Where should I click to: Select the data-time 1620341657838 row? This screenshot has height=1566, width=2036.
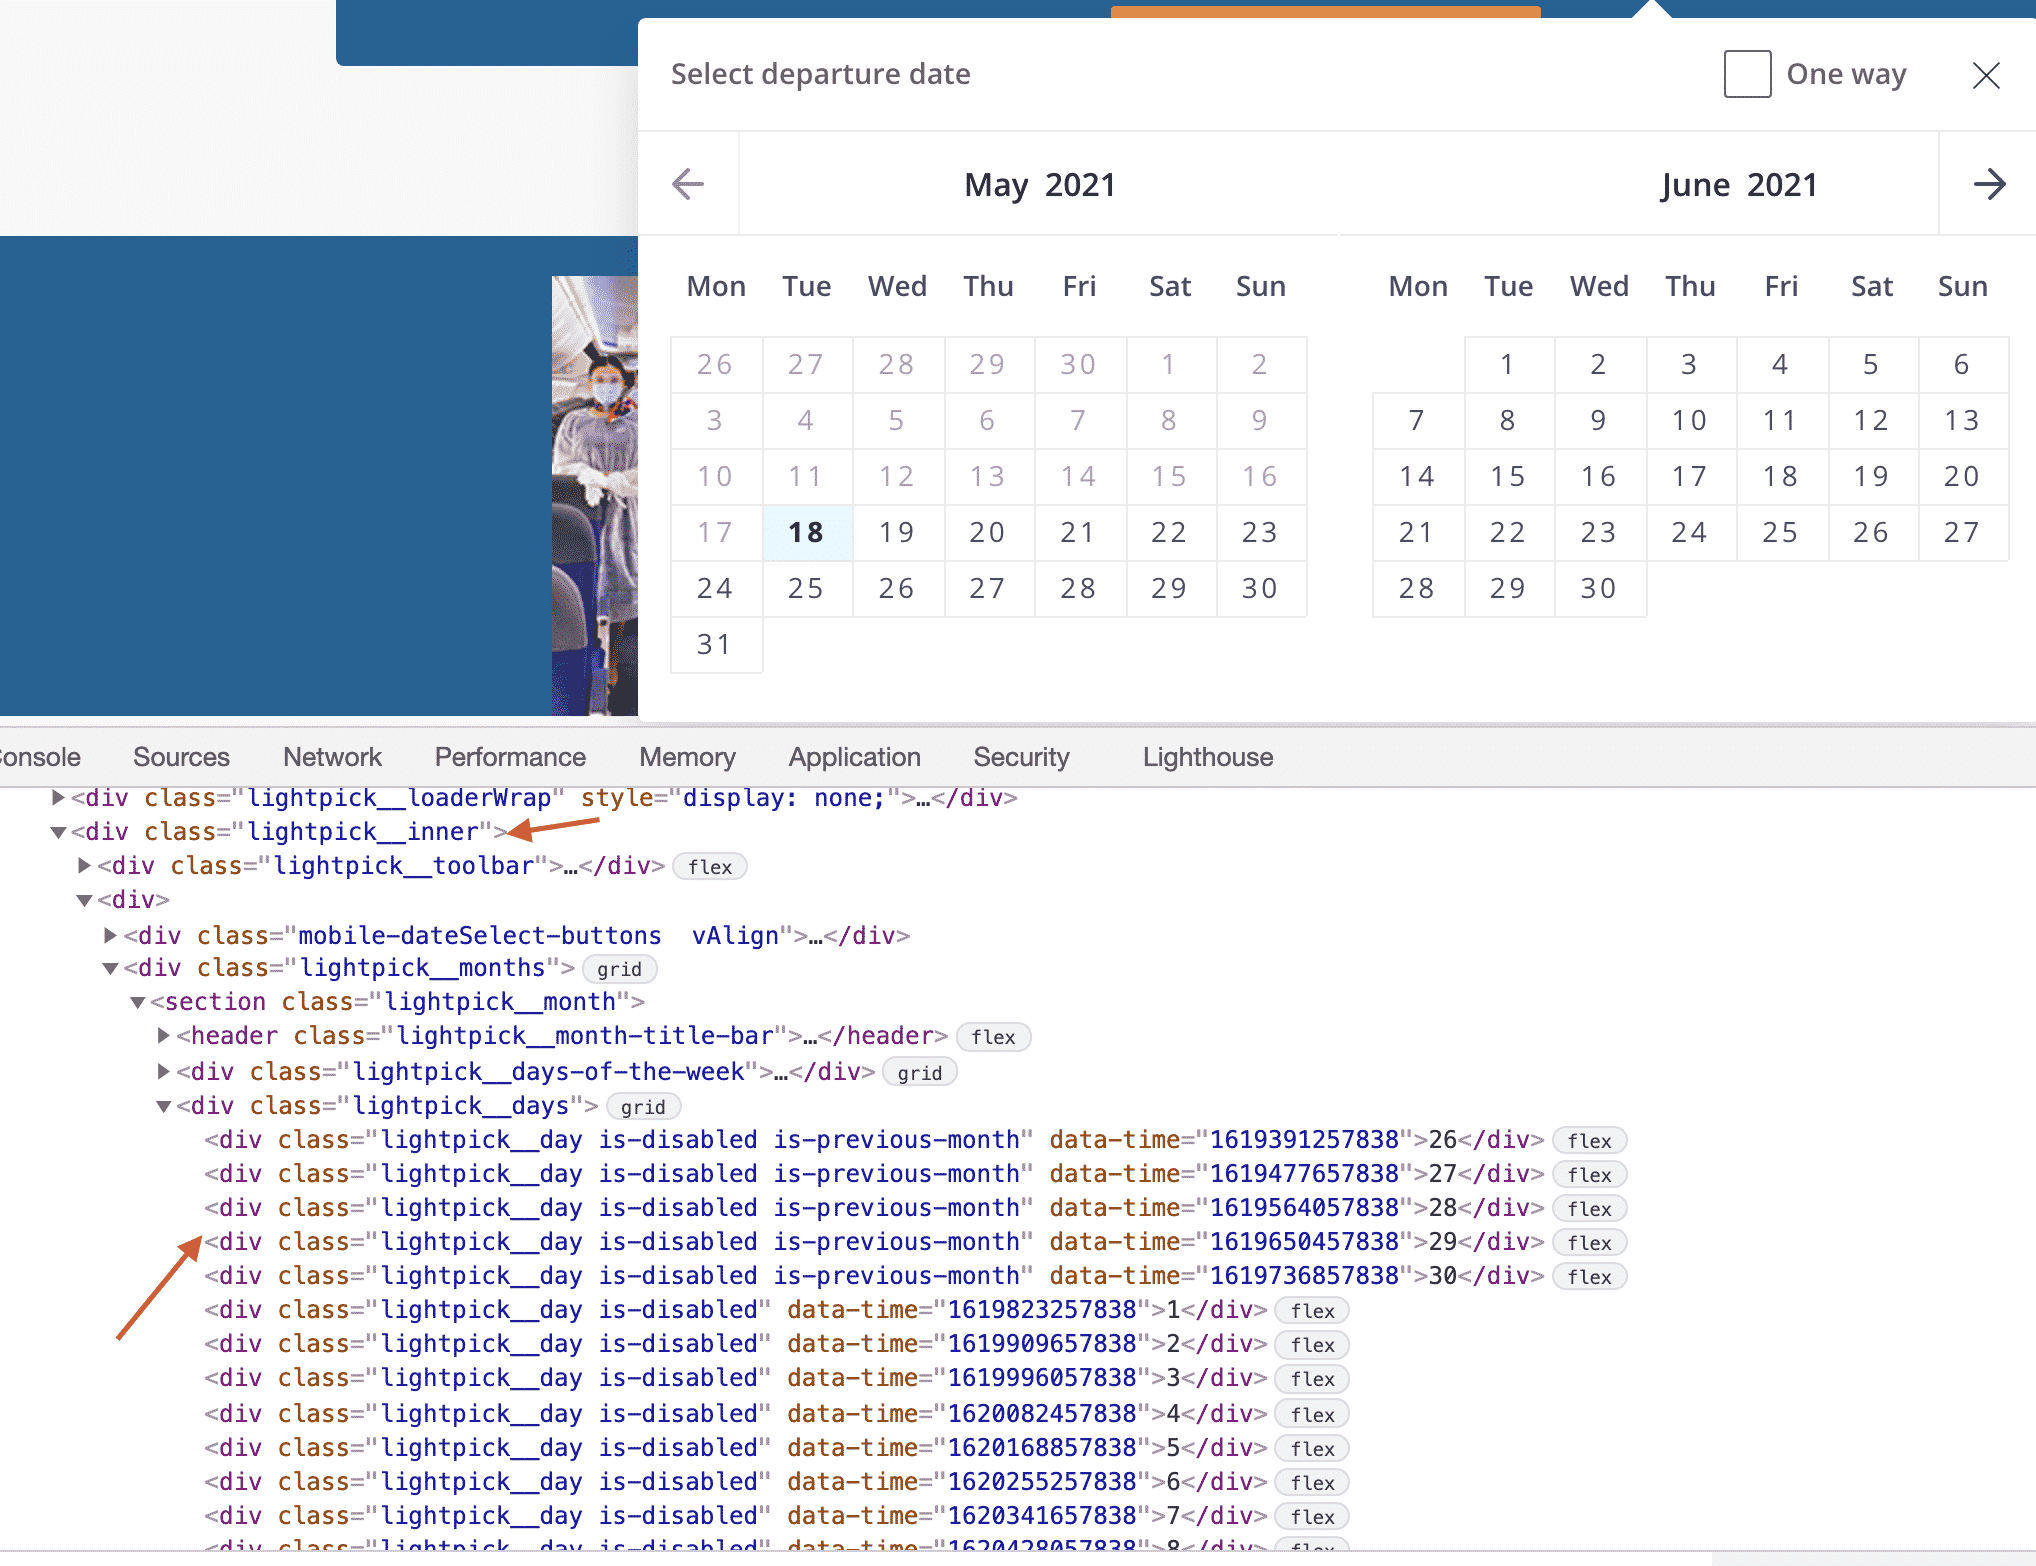pos(736,1516)
